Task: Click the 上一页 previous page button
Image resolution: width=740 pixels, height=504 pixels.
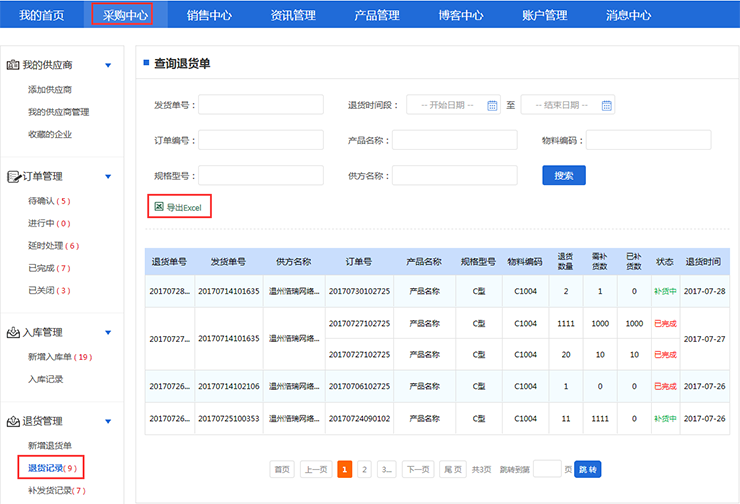Action: coord(316,469)
